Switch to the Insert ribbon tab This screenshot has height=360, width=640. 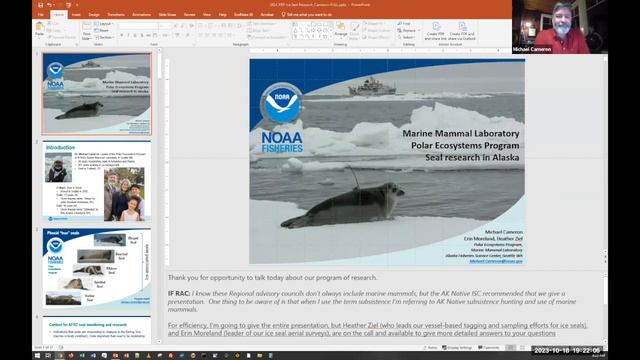[x=76, y=15]
